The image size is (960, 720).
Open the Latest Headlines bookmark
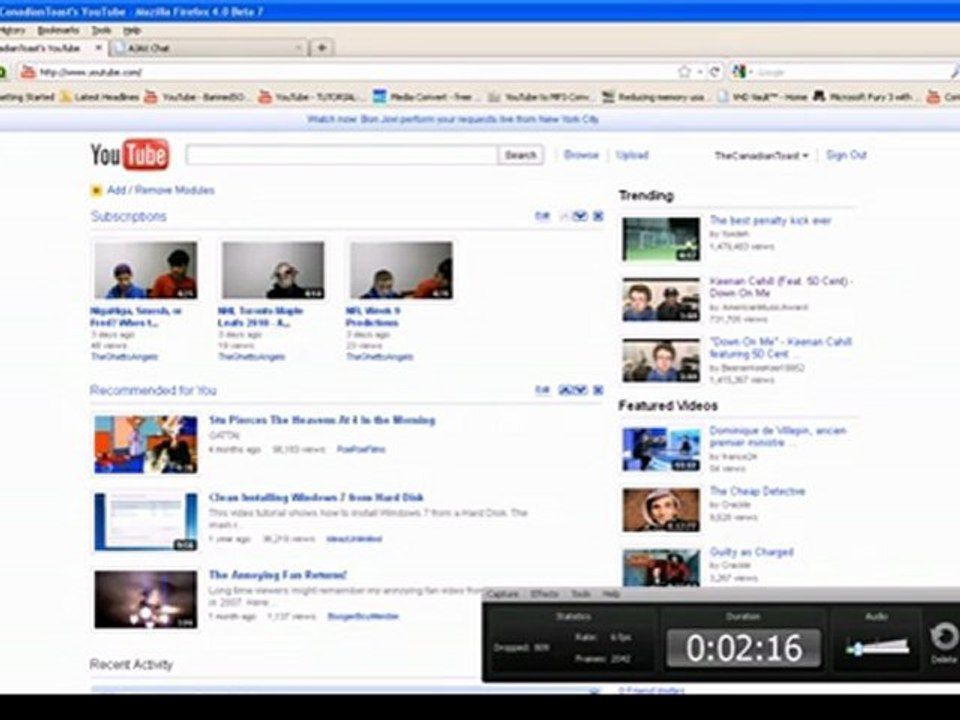[100, 97]
